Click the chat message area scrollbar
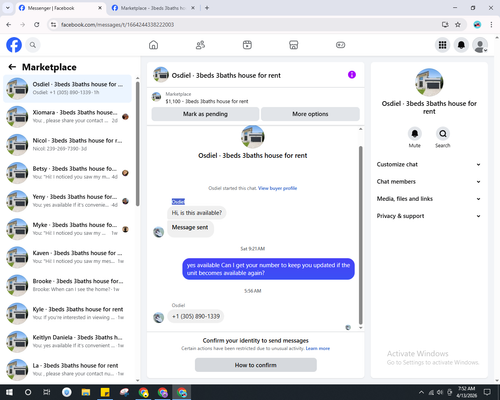Viewport: 500px width, 400px height. (360, 235)
